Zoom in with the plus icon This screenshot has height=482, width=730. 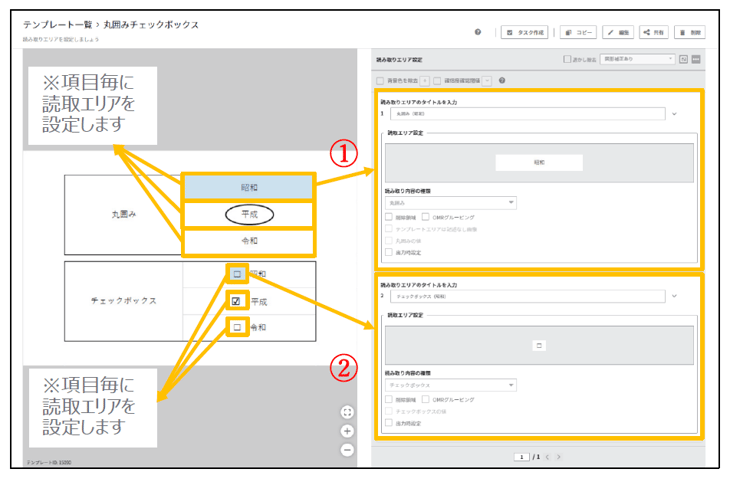[347, 431]
